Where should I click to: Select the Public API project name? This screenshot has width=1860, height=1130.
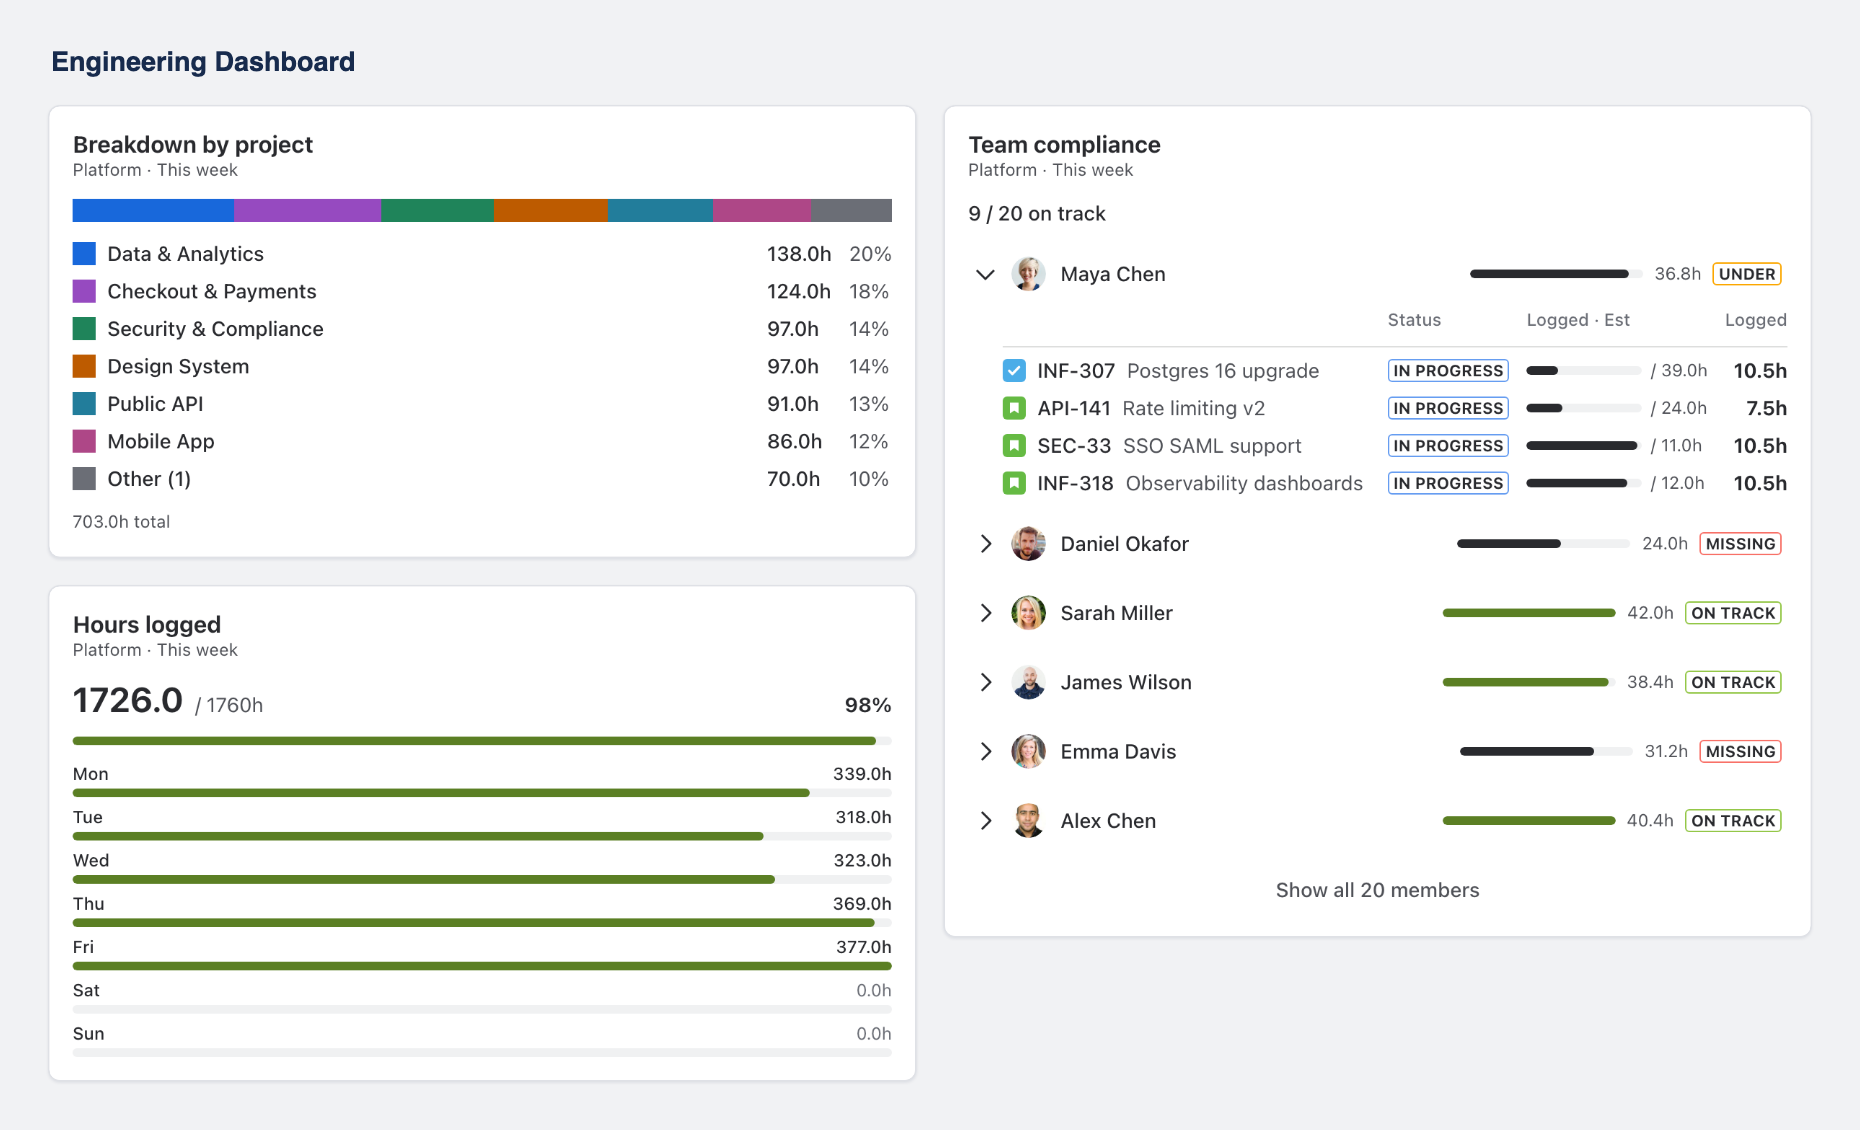click(x=155, y=404)
